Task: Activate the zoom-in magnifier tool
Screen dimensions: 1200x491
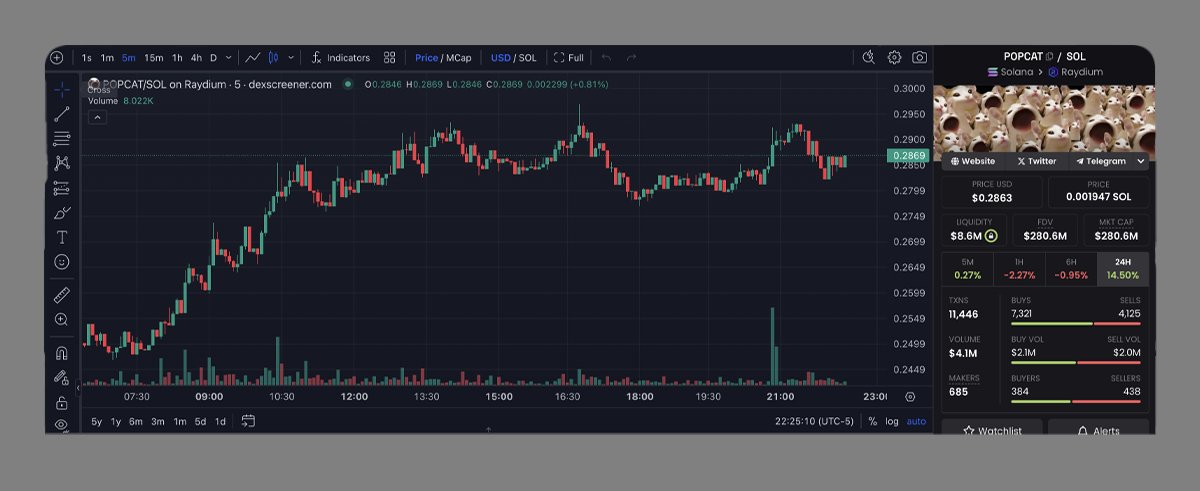Action: [62, 320]
